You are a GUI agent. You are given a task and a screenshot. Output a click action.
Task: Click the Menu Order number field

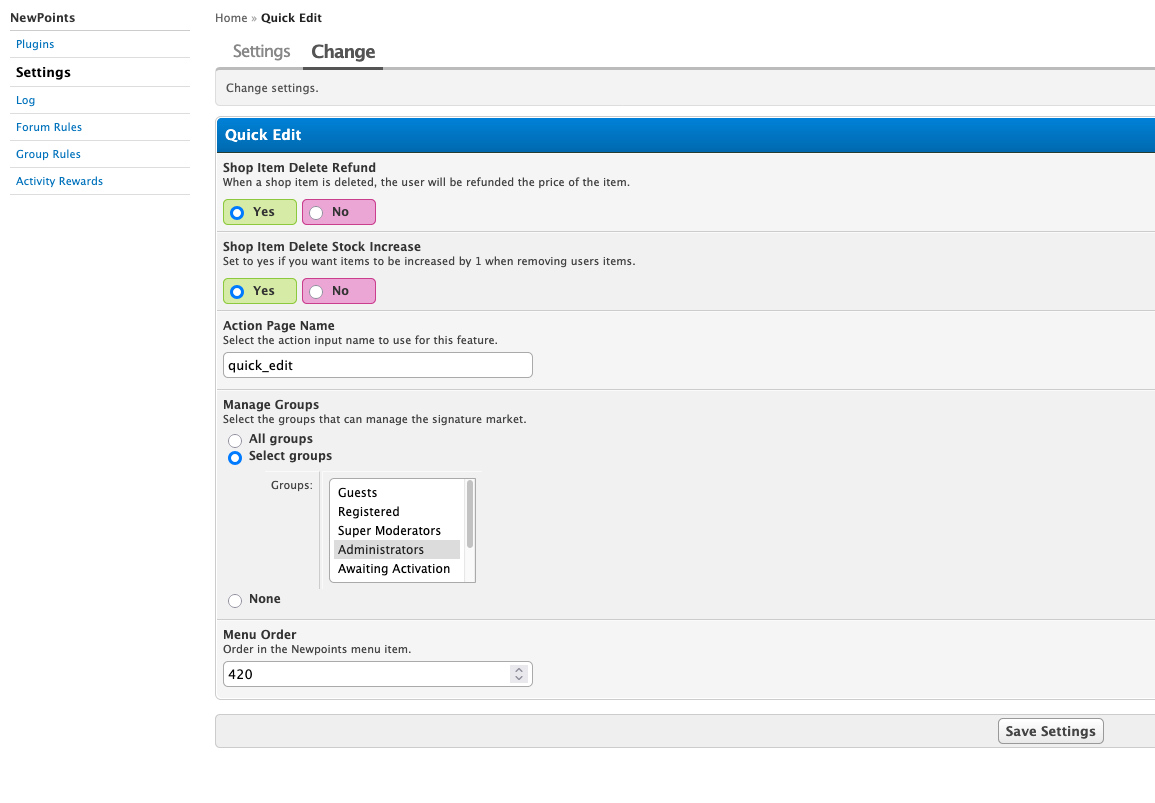pyautogui.click(x=366, y=675)
